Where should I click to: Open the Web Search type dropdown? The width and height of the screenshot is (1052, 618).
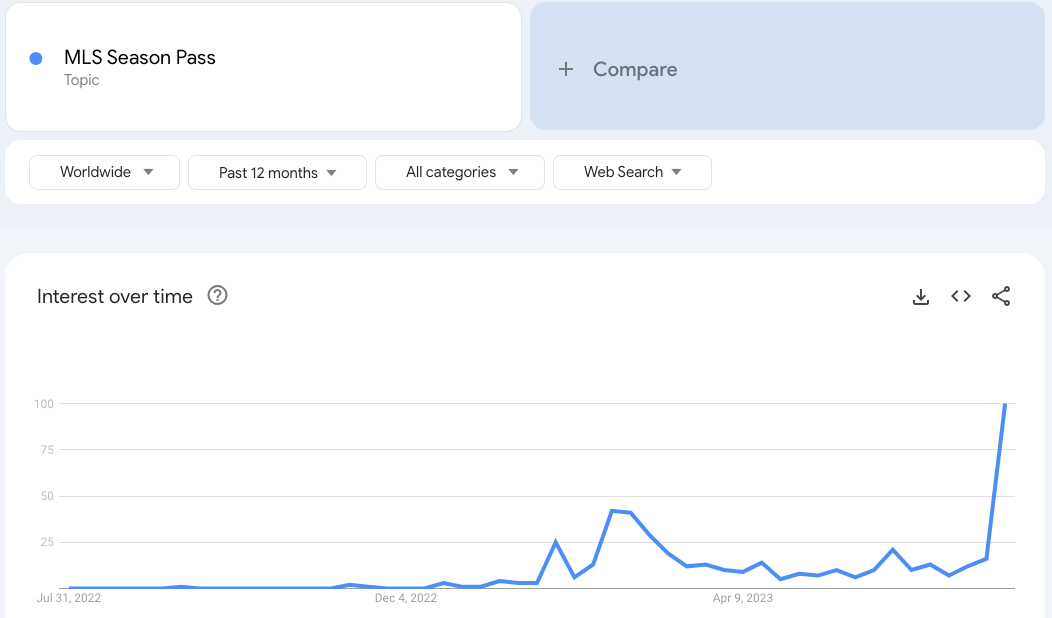(x=632, y=172)
